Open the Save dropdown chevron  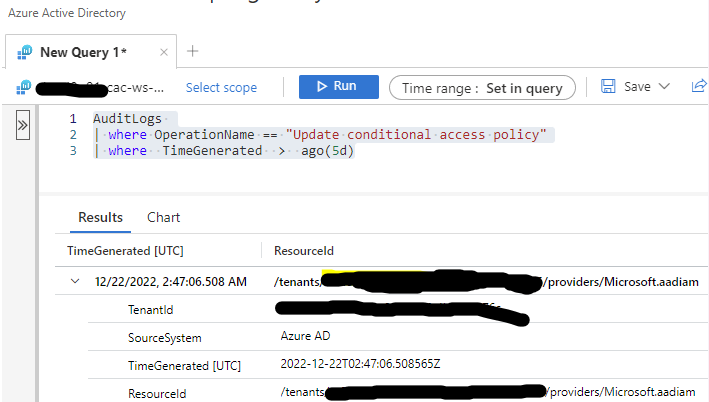[664, 86]
